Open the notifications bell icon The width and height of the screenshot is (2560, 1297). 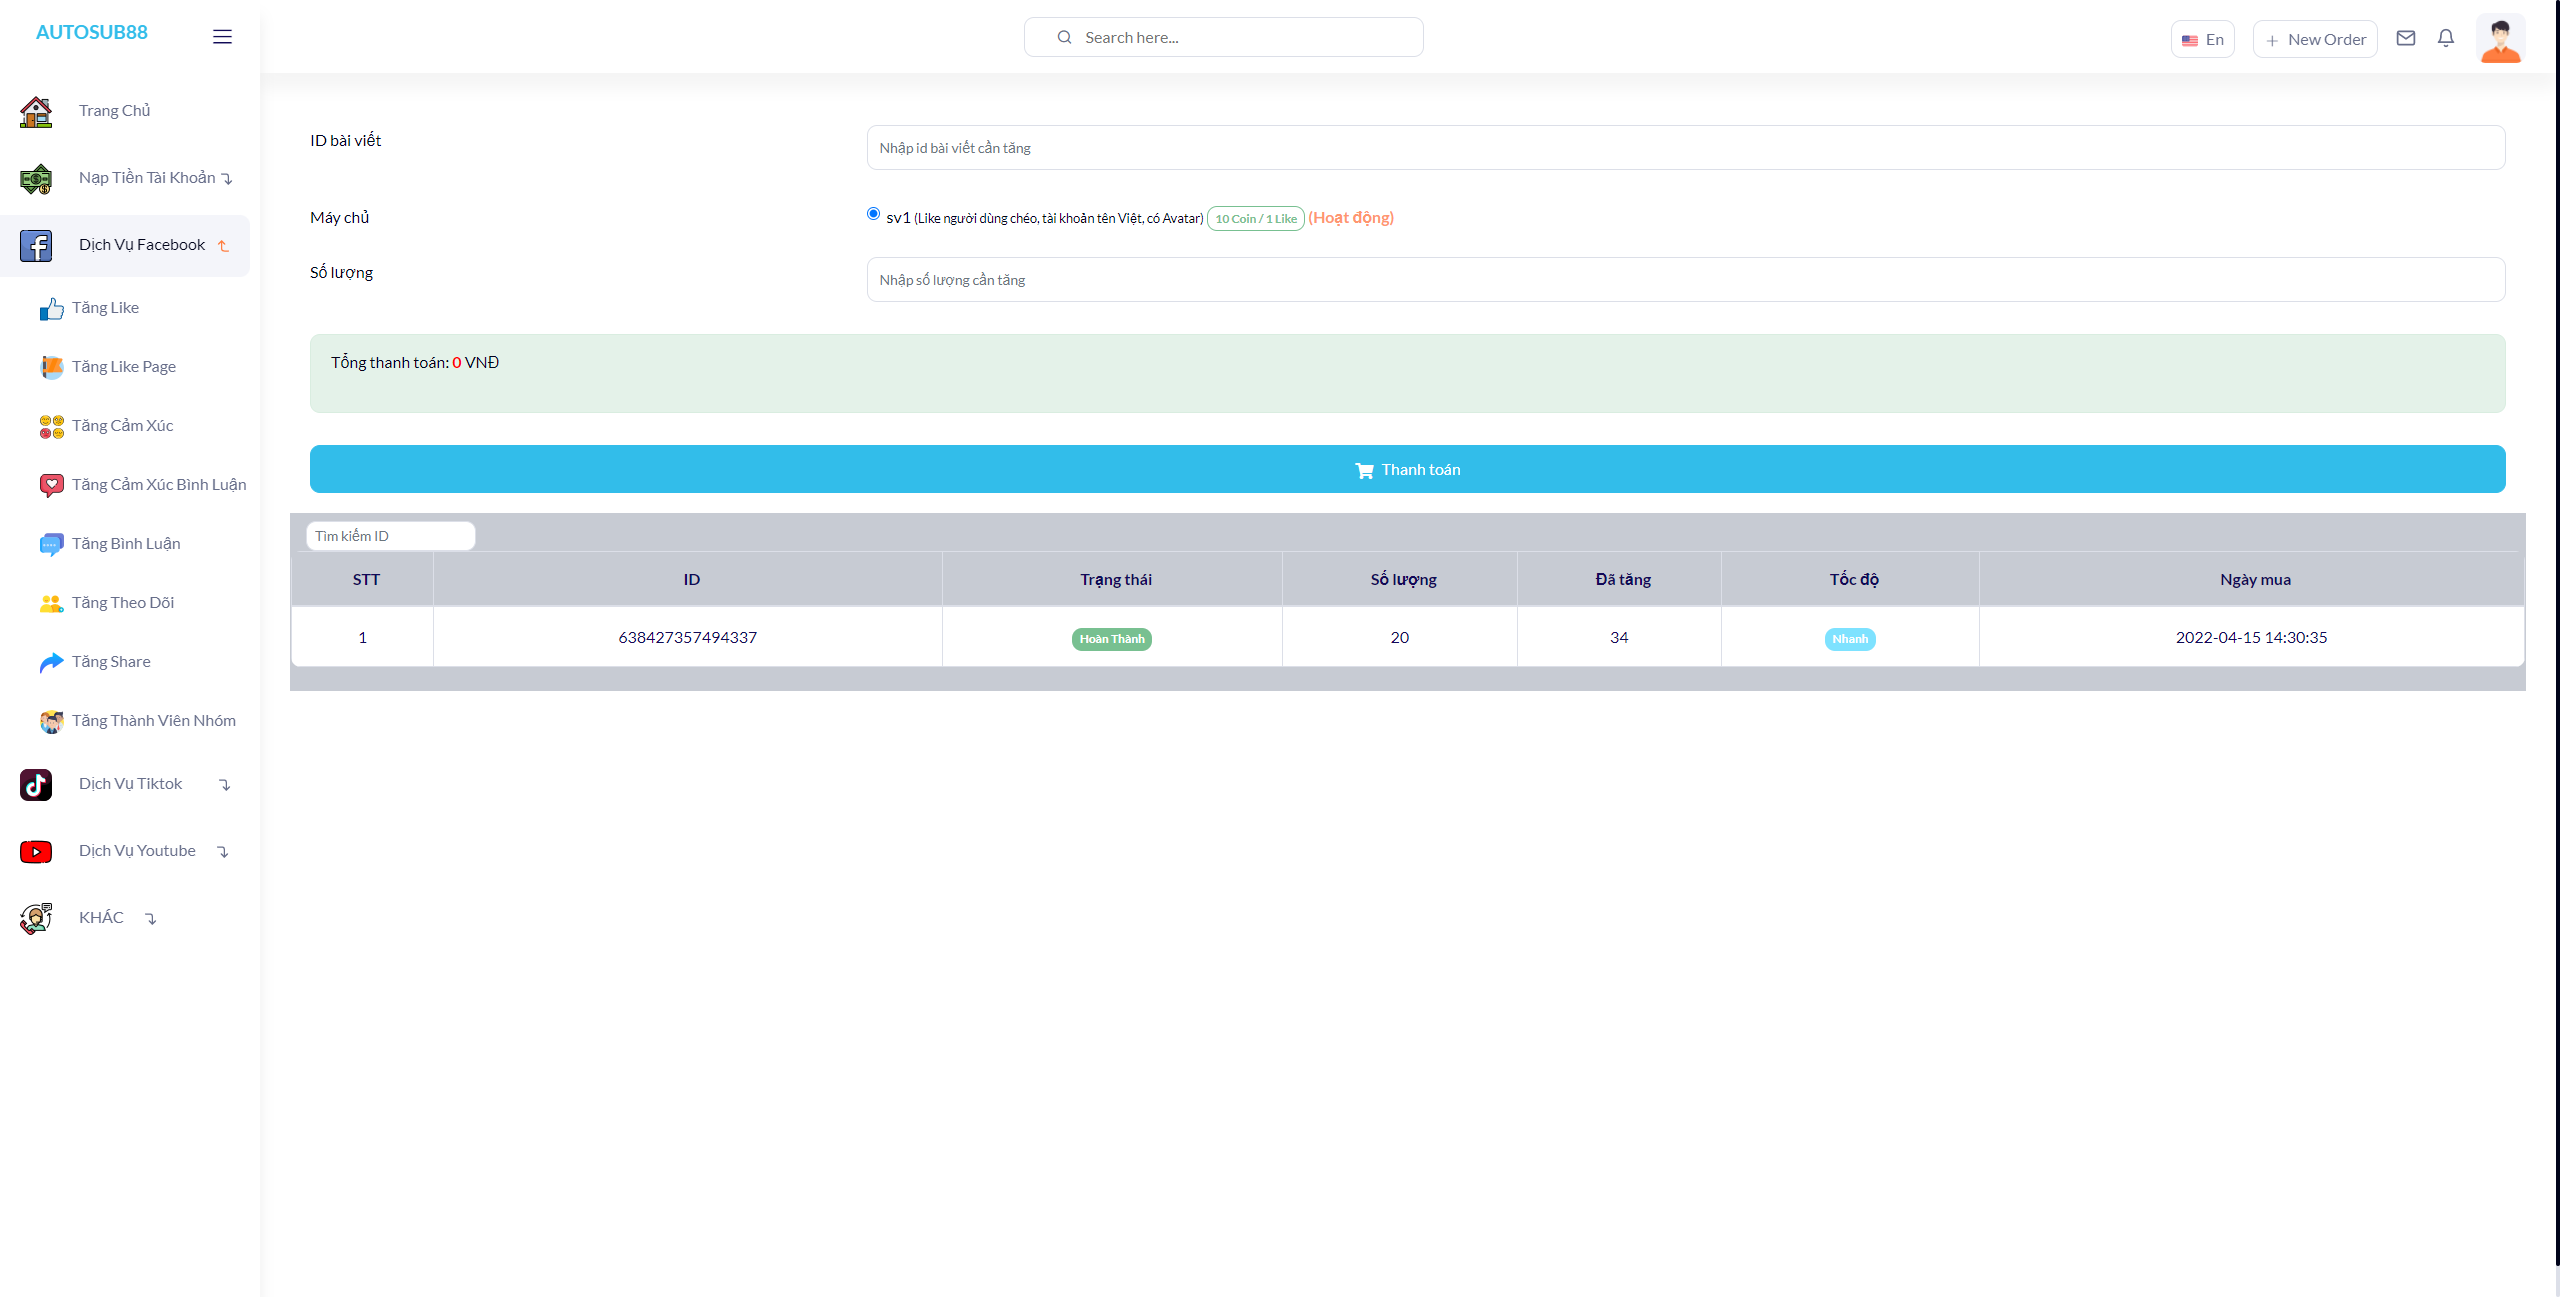point(2446,38)
